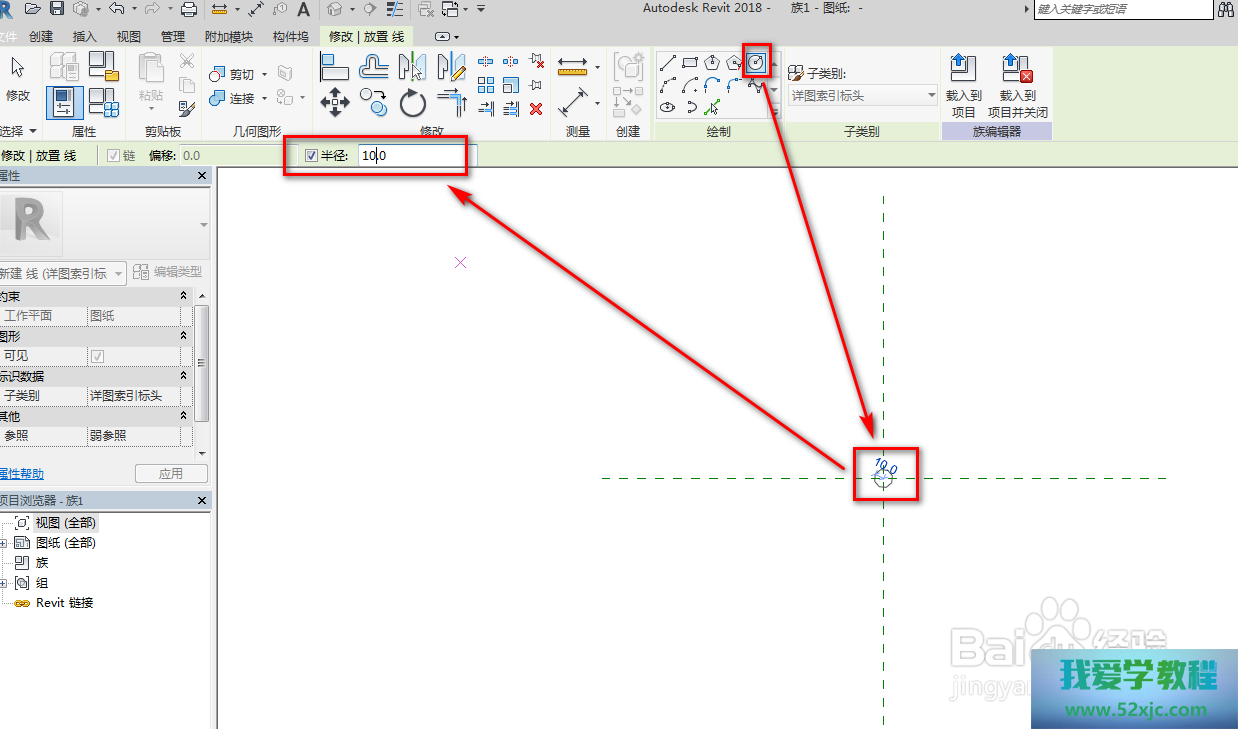
Task: Expand the 图纸 (全部) tree node
Action: [4, 543]
